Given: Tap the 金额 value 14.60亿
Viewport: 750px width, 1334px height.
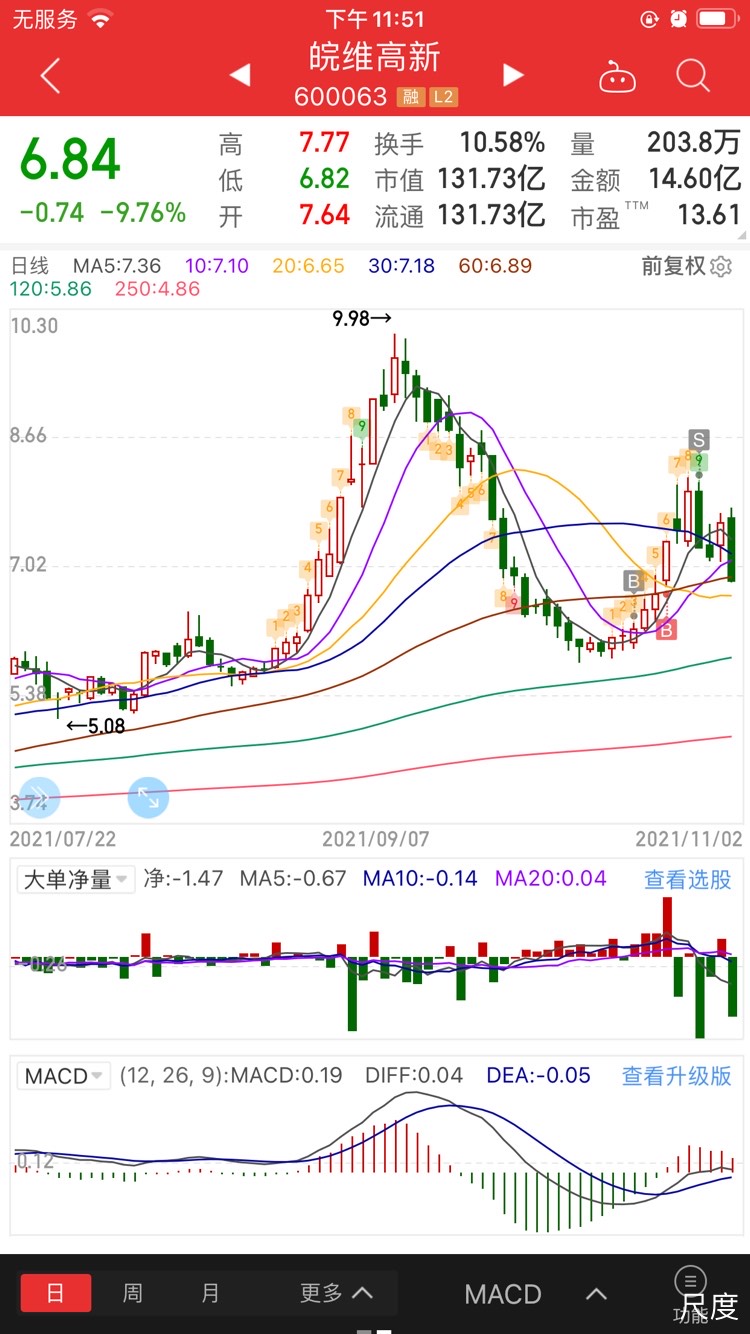Looking at the screenshot, I should 695,179.
